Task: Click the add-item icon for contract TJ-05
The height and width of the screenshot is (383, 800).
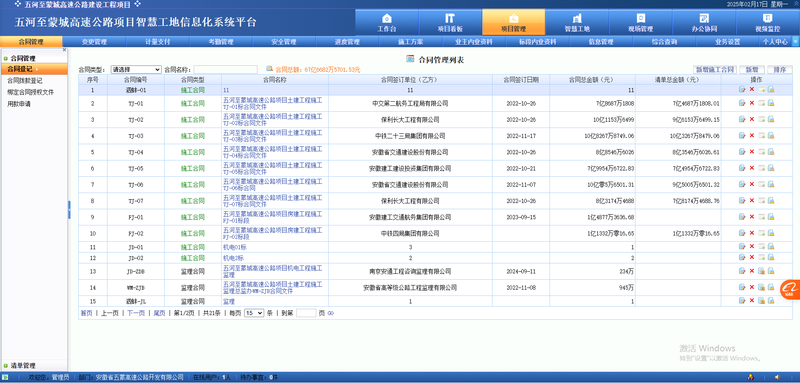Action: pos(762,168)
